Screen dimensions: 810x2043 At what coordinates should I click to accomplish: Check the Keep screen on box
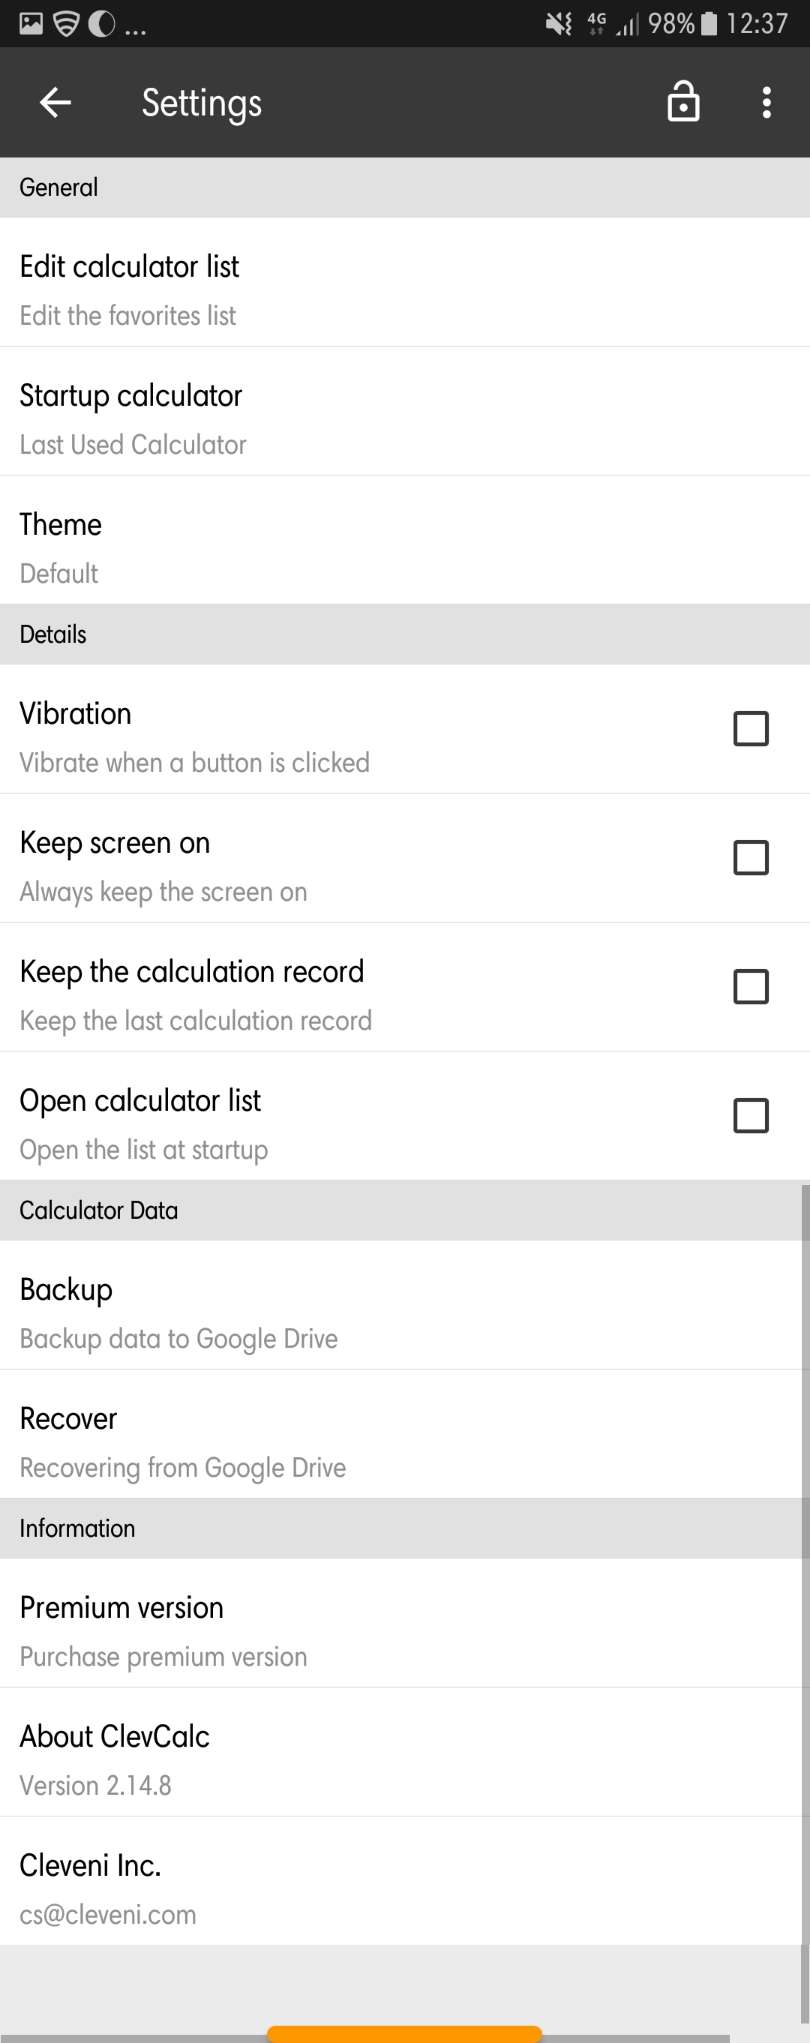(x=751, y=858)
